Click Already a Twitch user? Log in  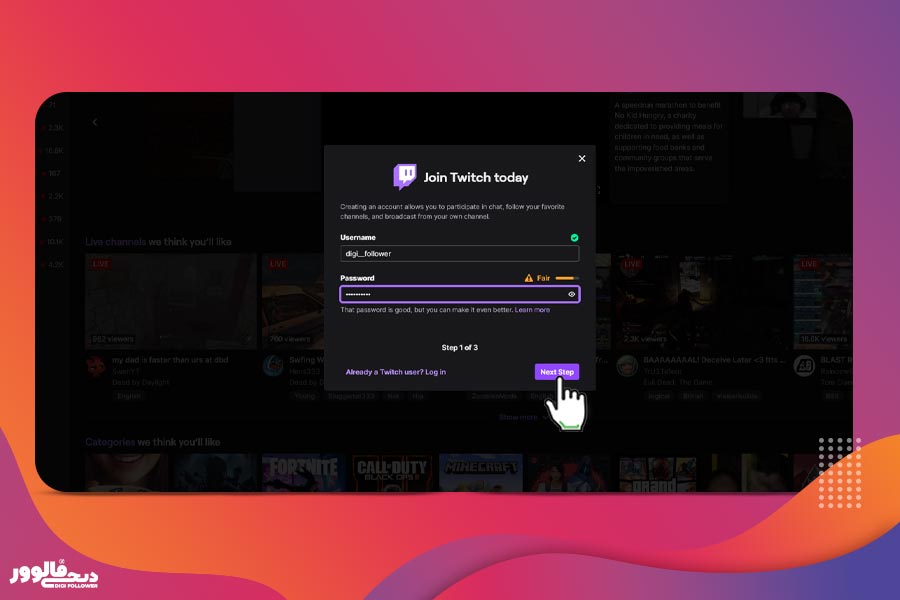[395, 372]
